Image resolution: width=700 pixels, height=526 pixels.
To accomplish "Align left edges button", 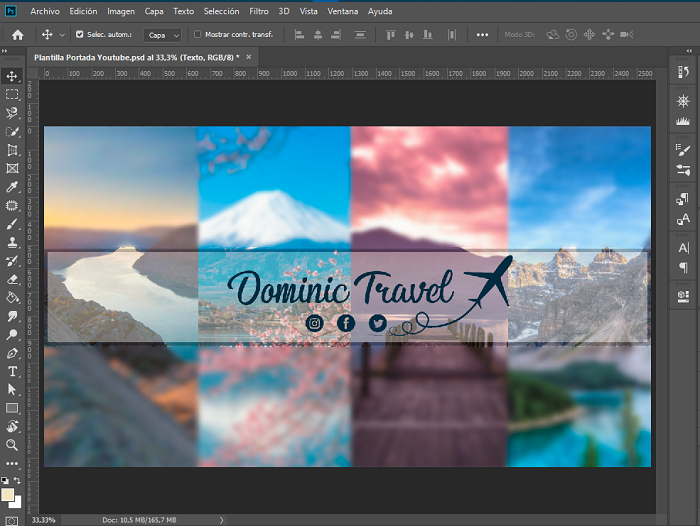I will (x=300, y=34).
